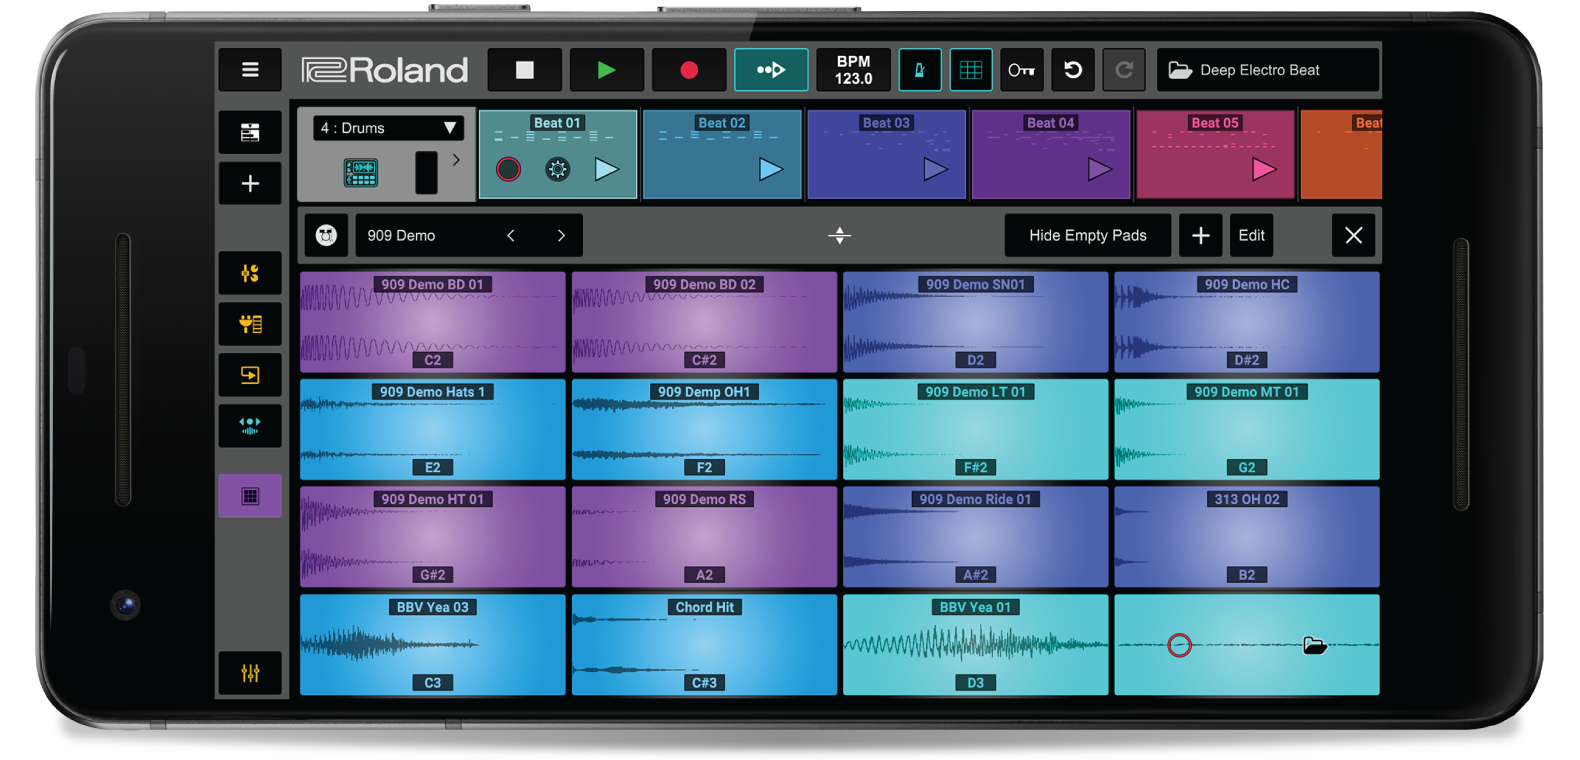Play the Beat 01 clip

point(607,169)
